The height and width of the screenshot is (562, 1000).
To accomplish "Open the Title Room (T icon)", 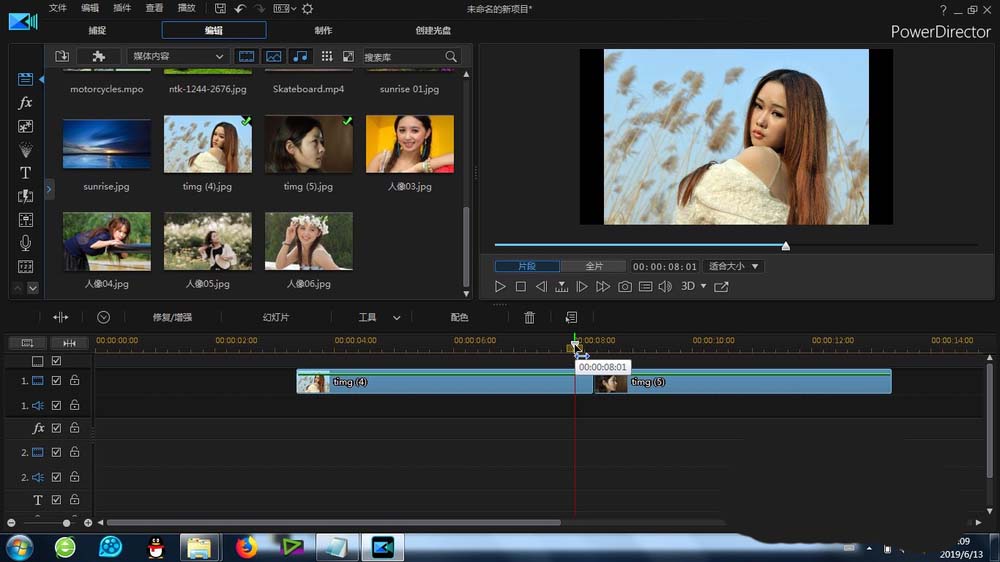I will point(26,173).
